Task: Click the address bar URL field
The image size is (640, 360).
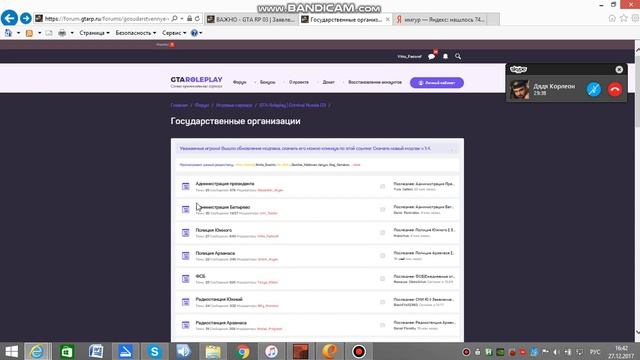Action: (x=107, y=19)
